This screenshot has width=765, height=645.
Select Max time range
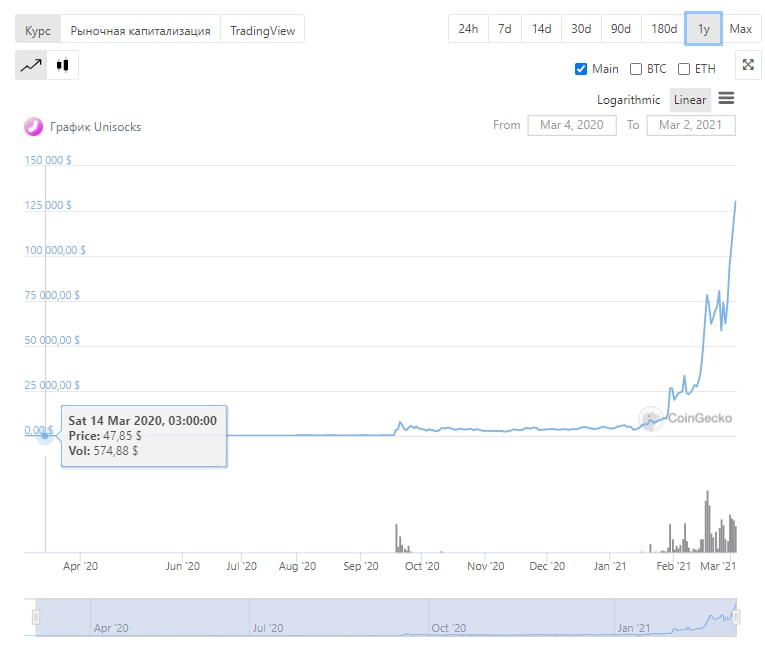(x=741, y=29)
